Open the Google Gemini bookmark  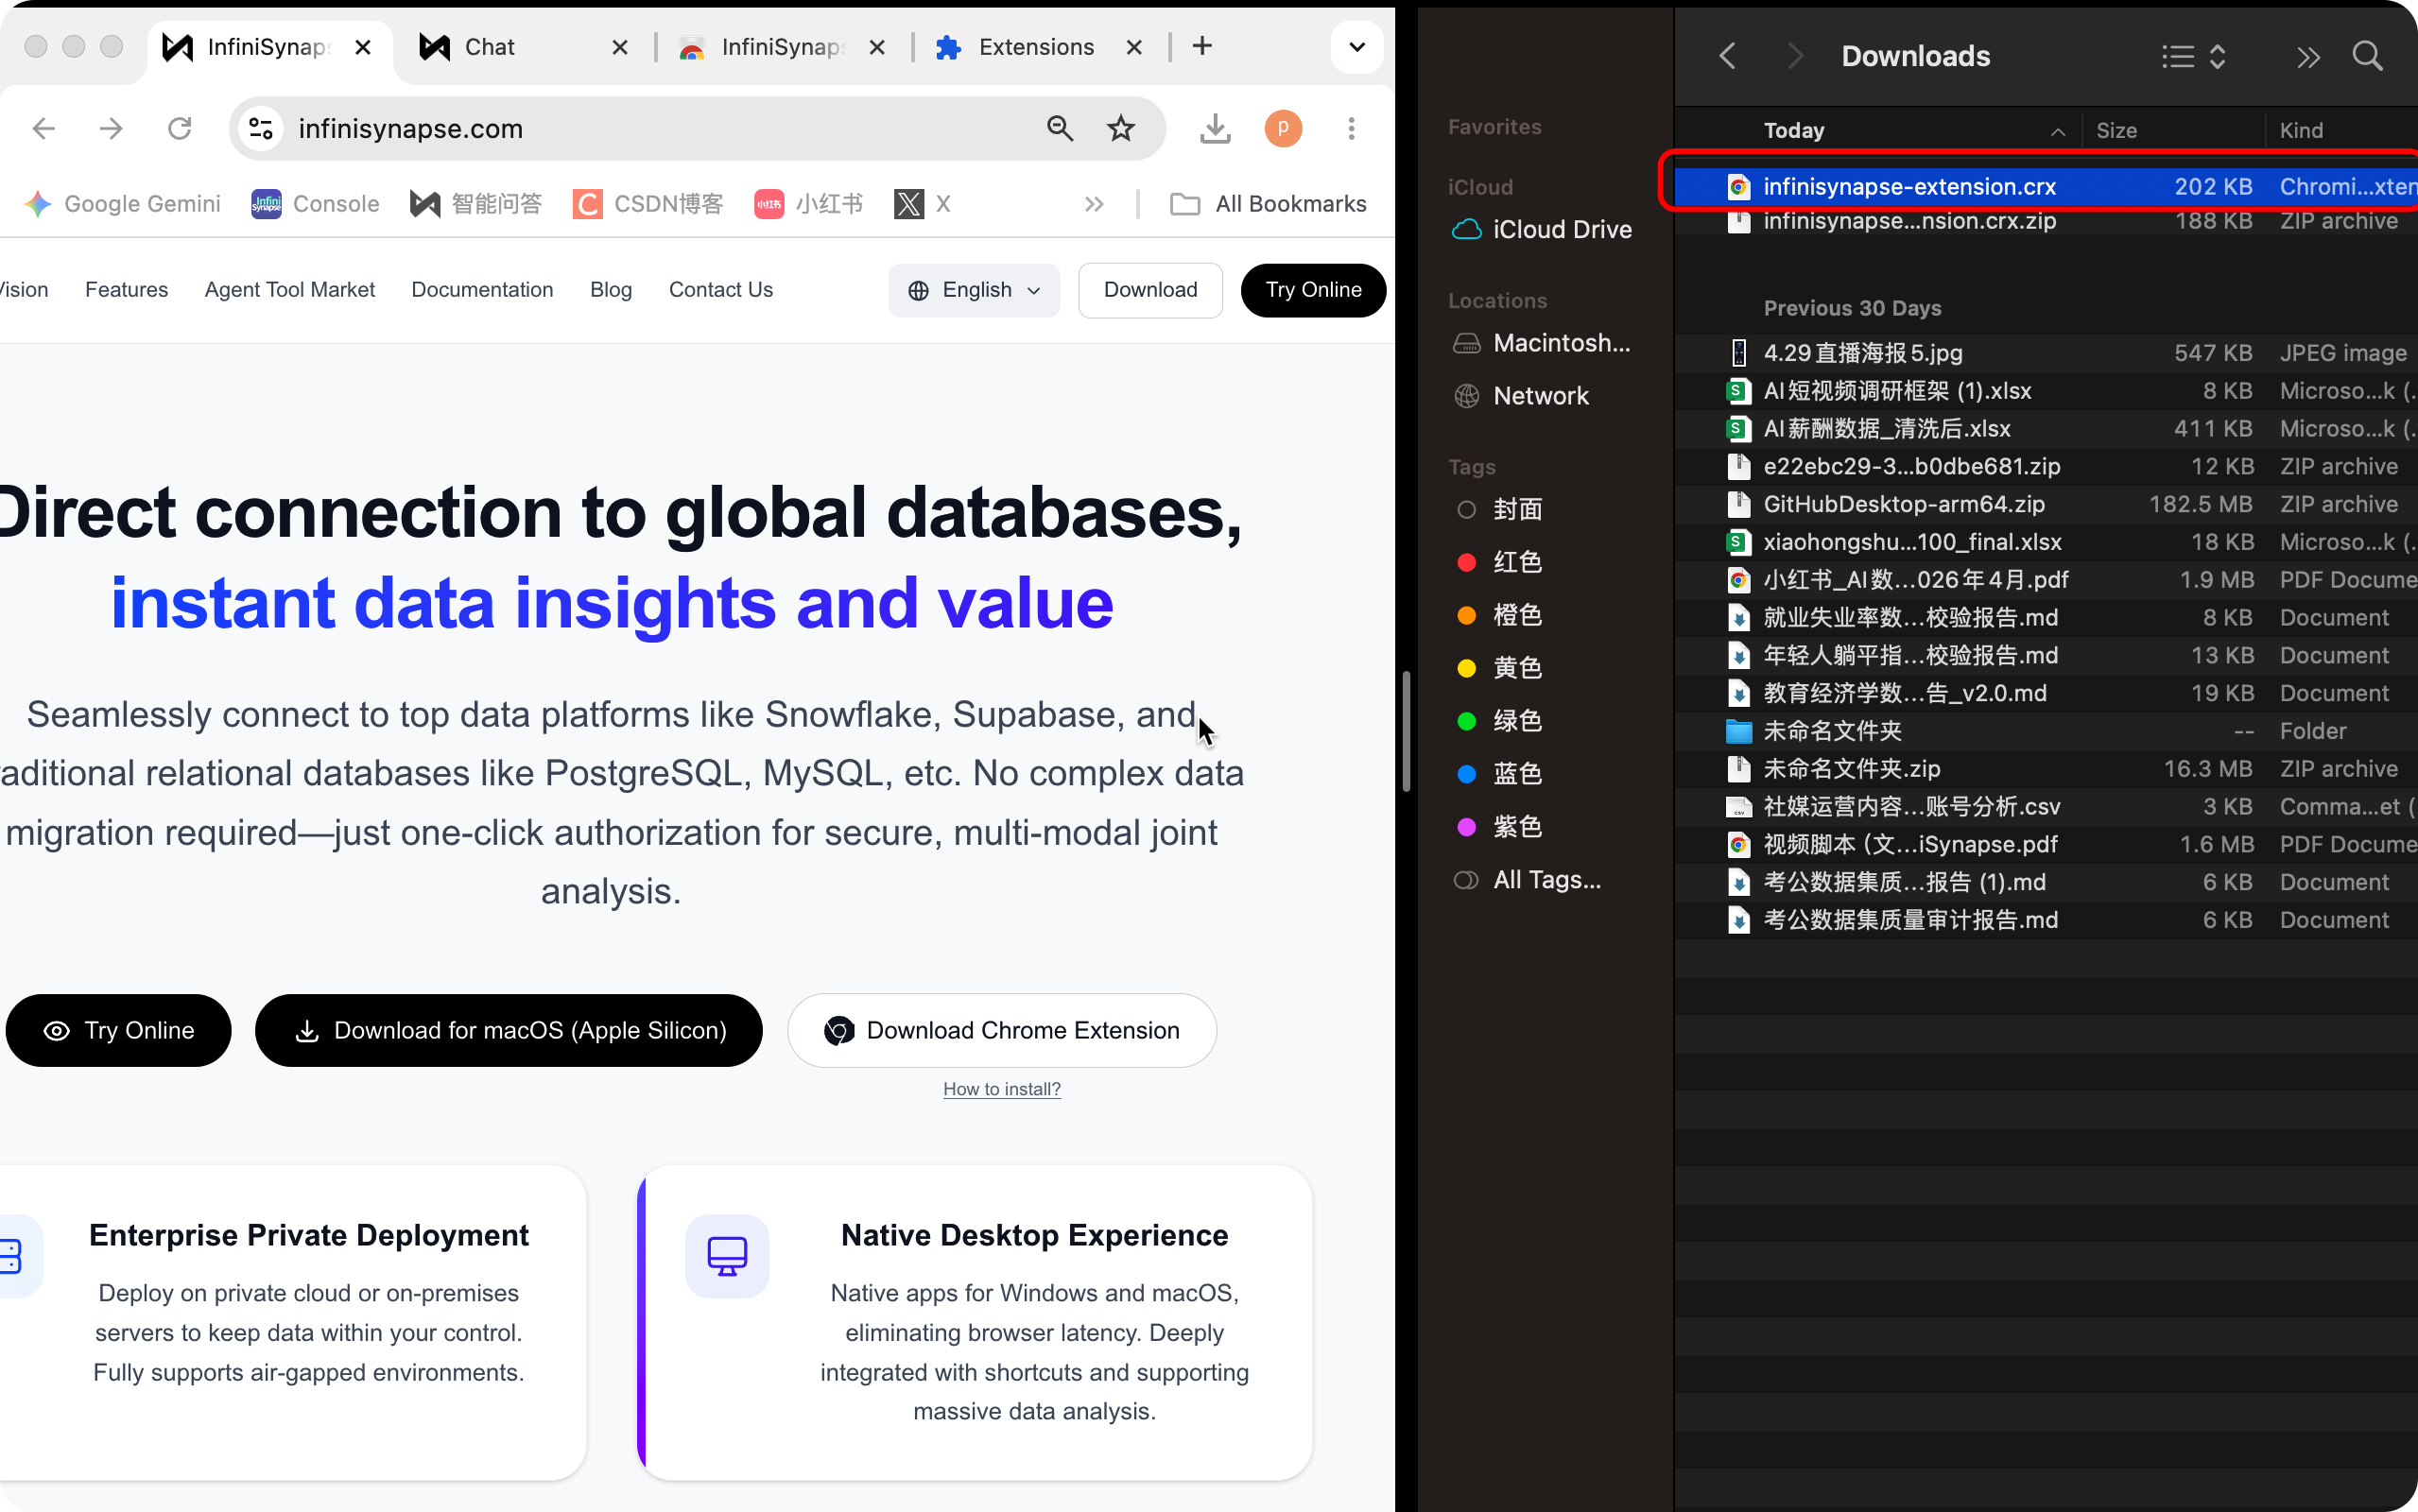coord(123,204)
